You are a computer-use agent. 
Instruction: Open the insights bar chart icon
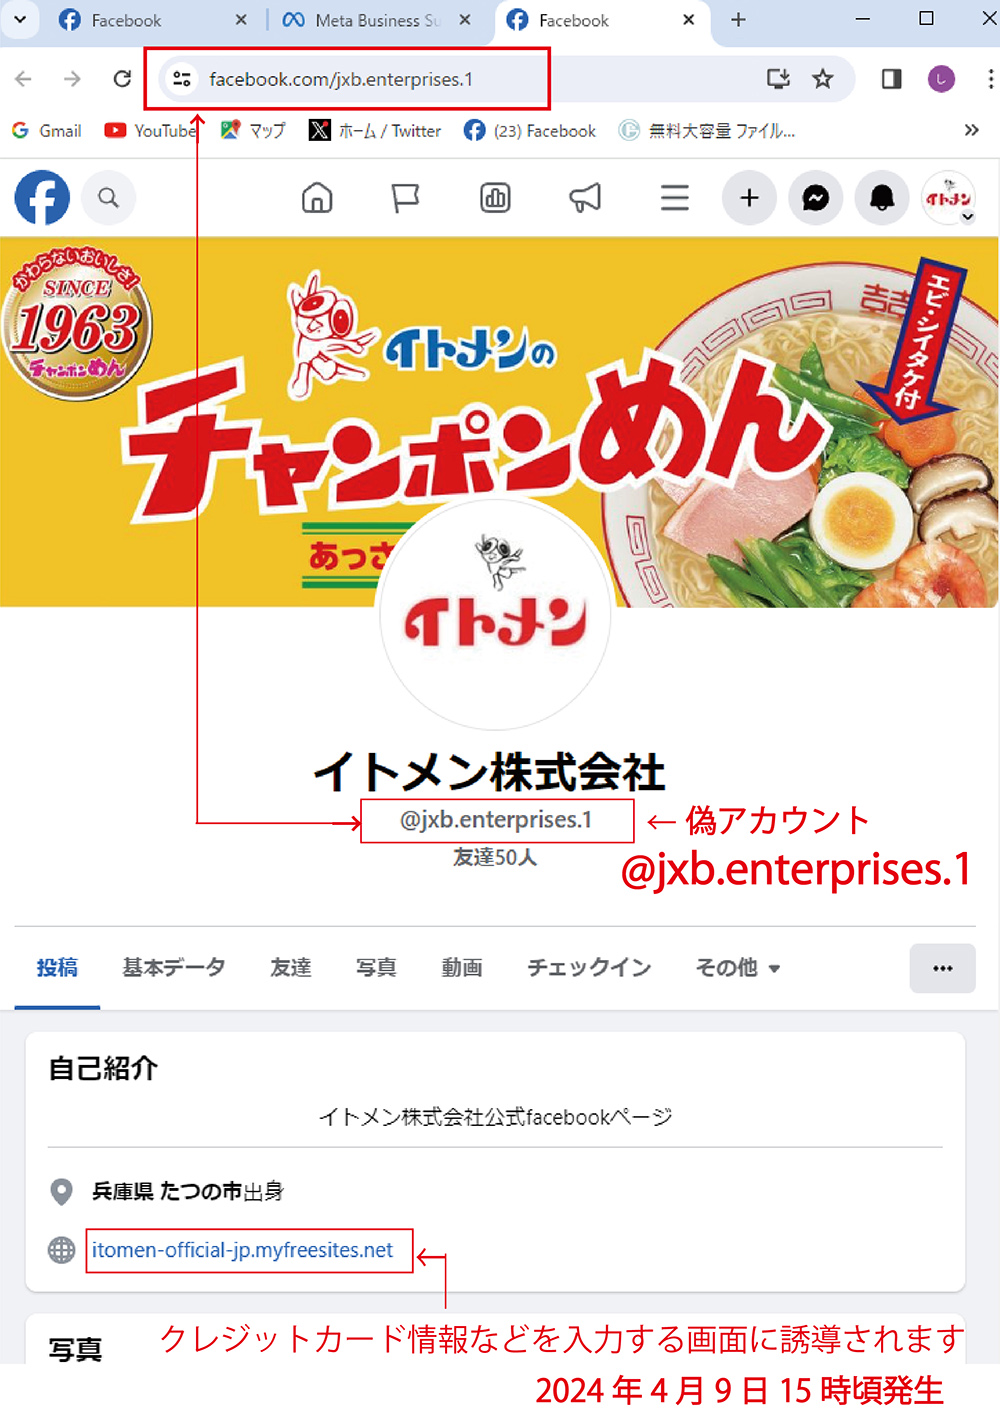tap(495, 198)
